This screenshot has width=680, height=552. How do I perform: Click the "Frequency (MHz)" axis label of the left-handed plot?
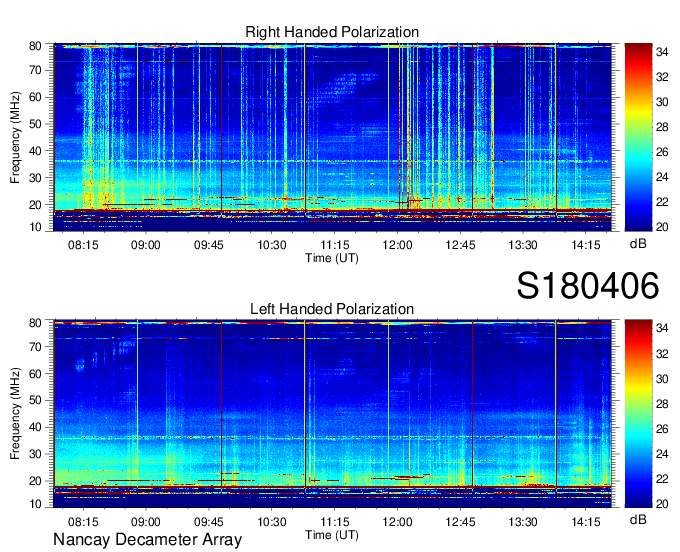pos(15,414)
